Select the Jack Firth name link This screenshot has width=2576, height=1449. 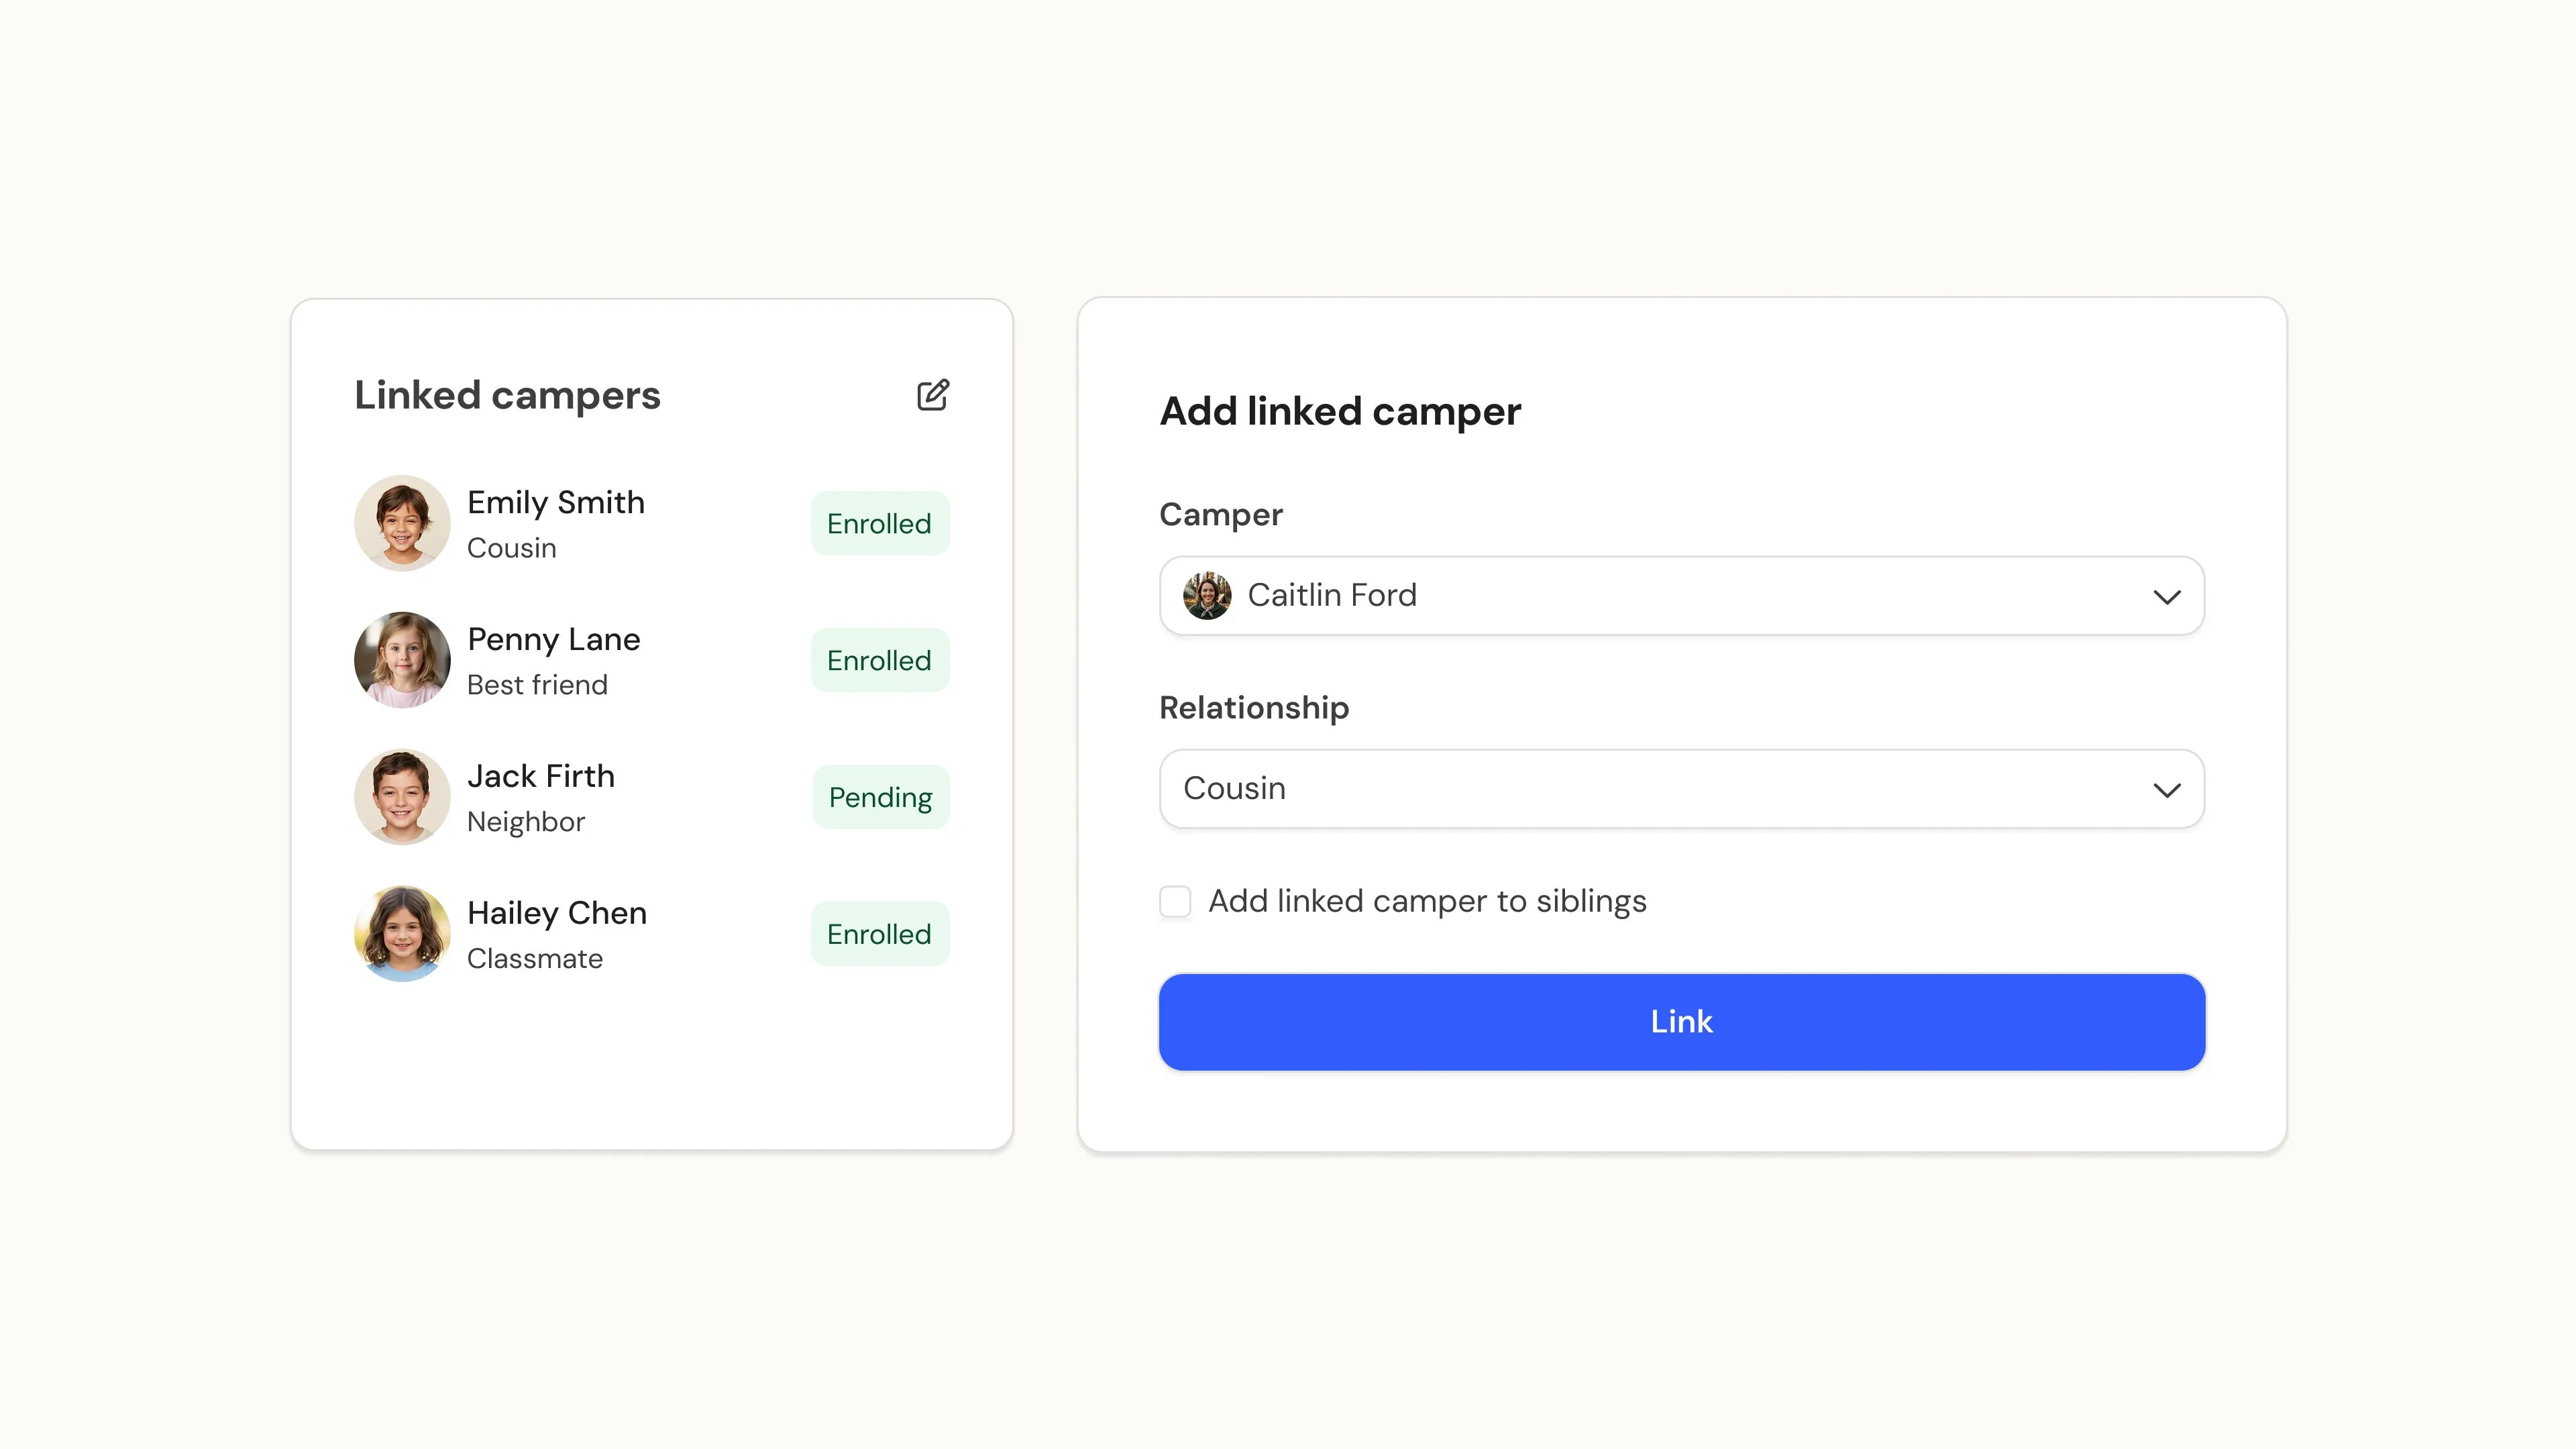point(541,776)
